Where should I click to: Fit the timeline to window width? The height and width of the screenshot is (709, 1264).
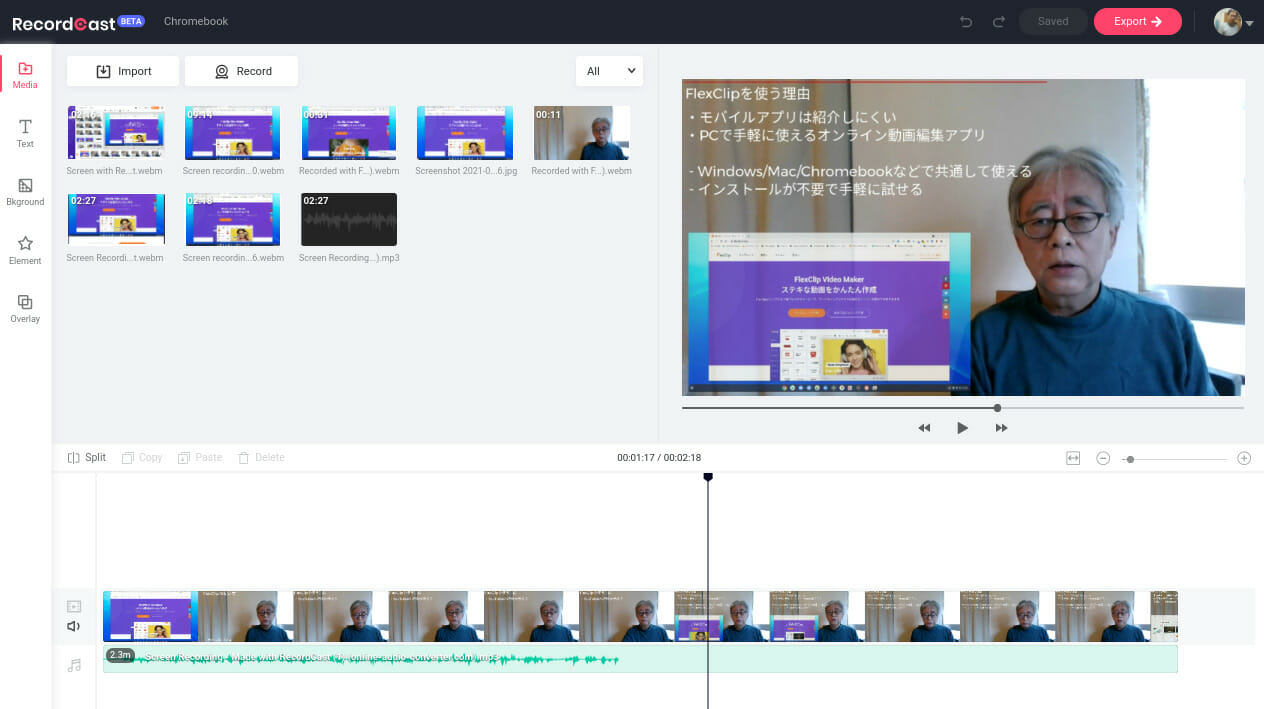pos(1073,458)
